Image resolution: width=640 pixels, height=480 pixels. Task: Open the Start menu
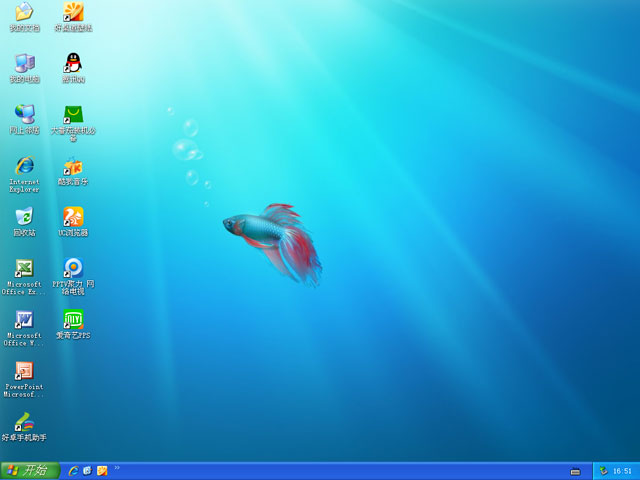(30, 470)
